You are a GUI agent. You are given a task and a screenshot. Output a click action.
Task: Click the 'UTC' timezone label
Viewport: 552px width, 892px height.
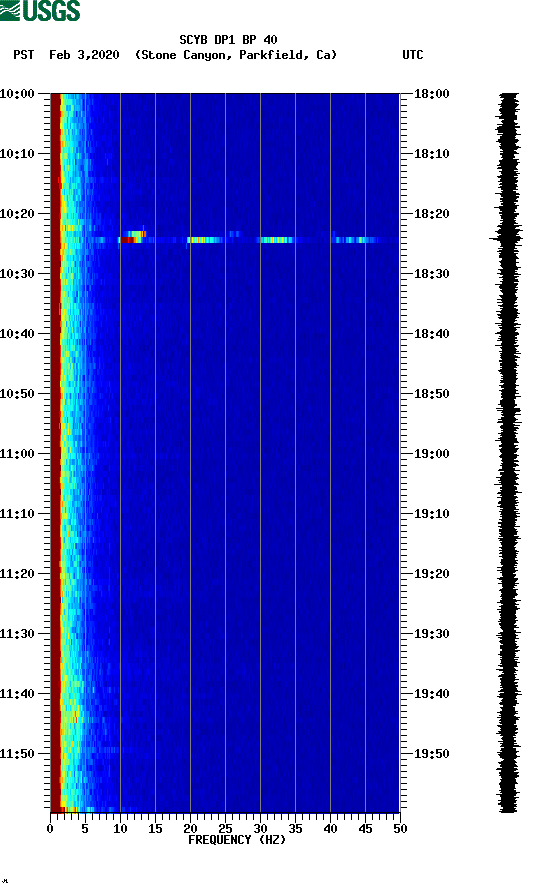pyautogui.click(x=413, y=55)
